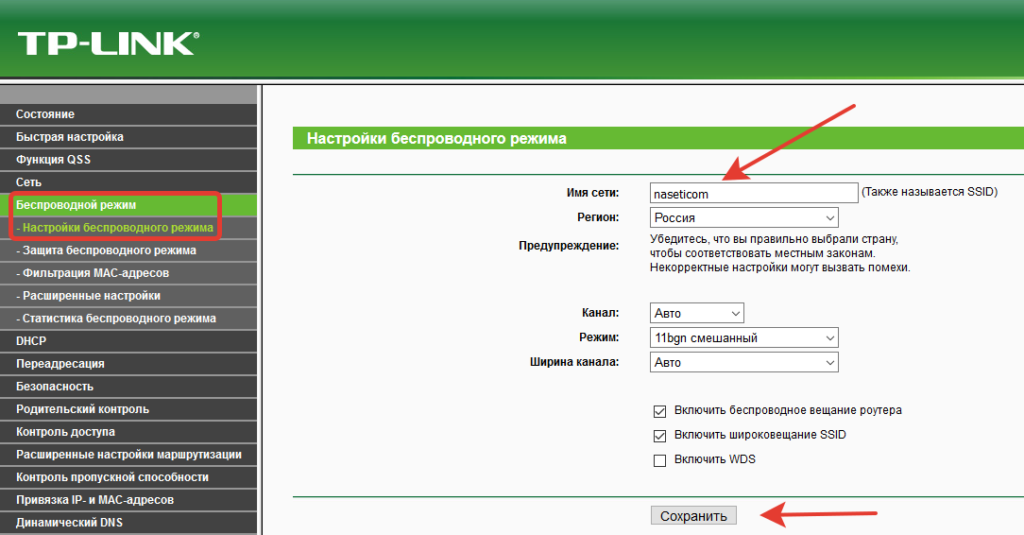Image resolution: width=1024 pixels, height=535 pixels.
Task: Open Защита беспроводного режима submenu
Action: tap(108, 251)
